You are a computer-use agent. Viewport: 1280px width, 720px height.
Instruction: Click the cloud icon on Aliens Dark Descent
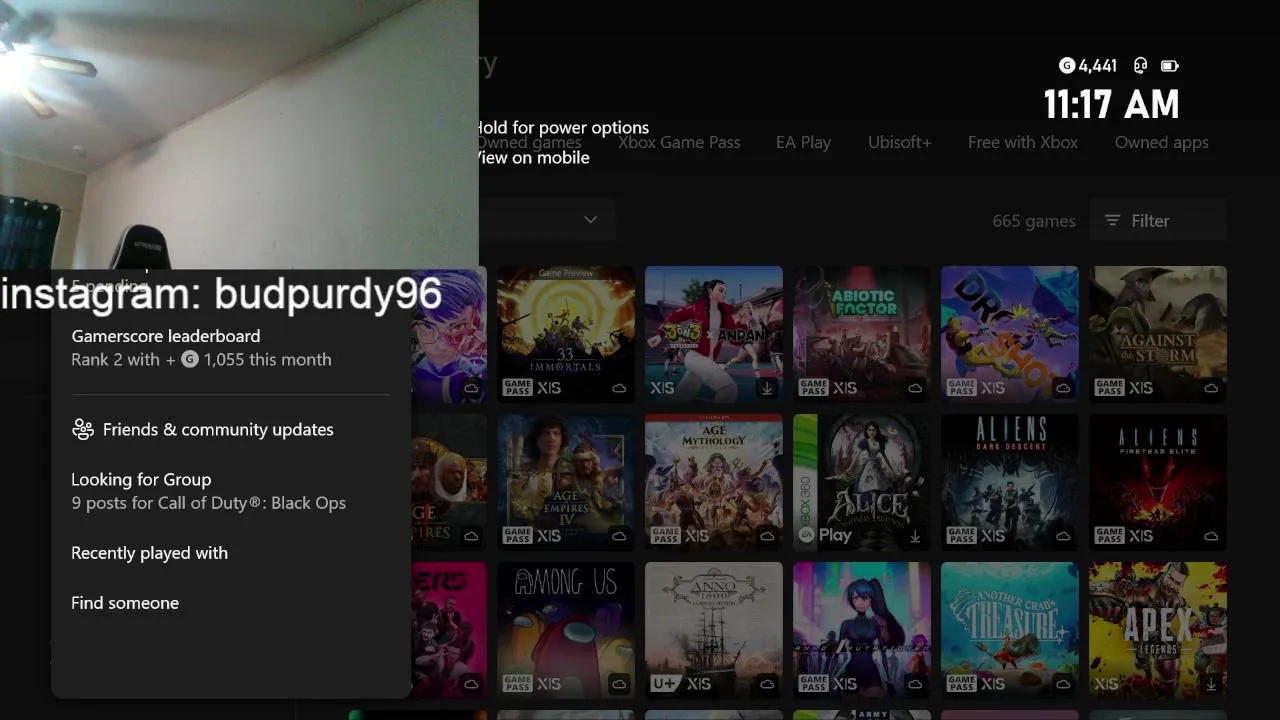1063,536
